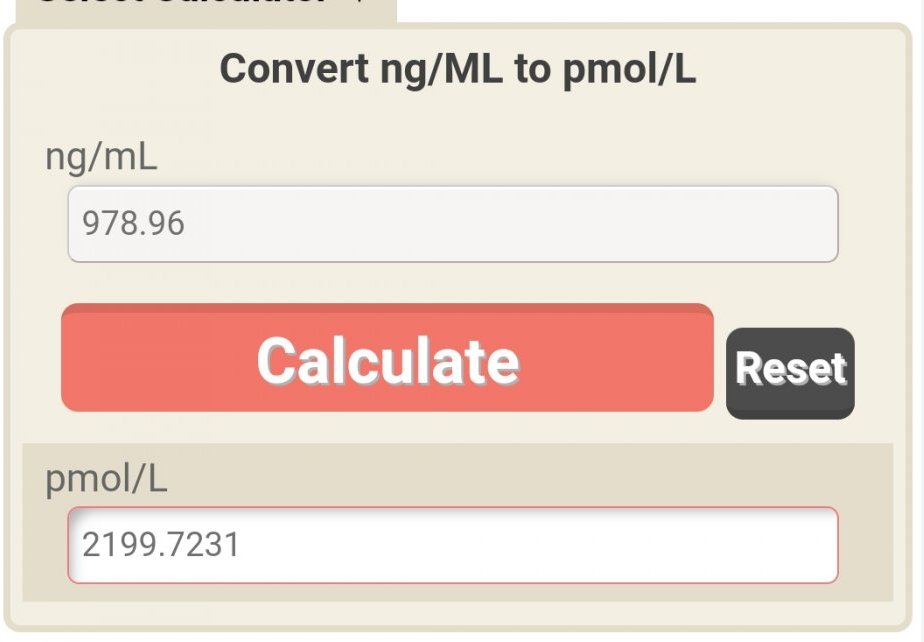Screen dimensions: 924x642
Task: Click the converter card's bottom border
Action: click(458, 628)
